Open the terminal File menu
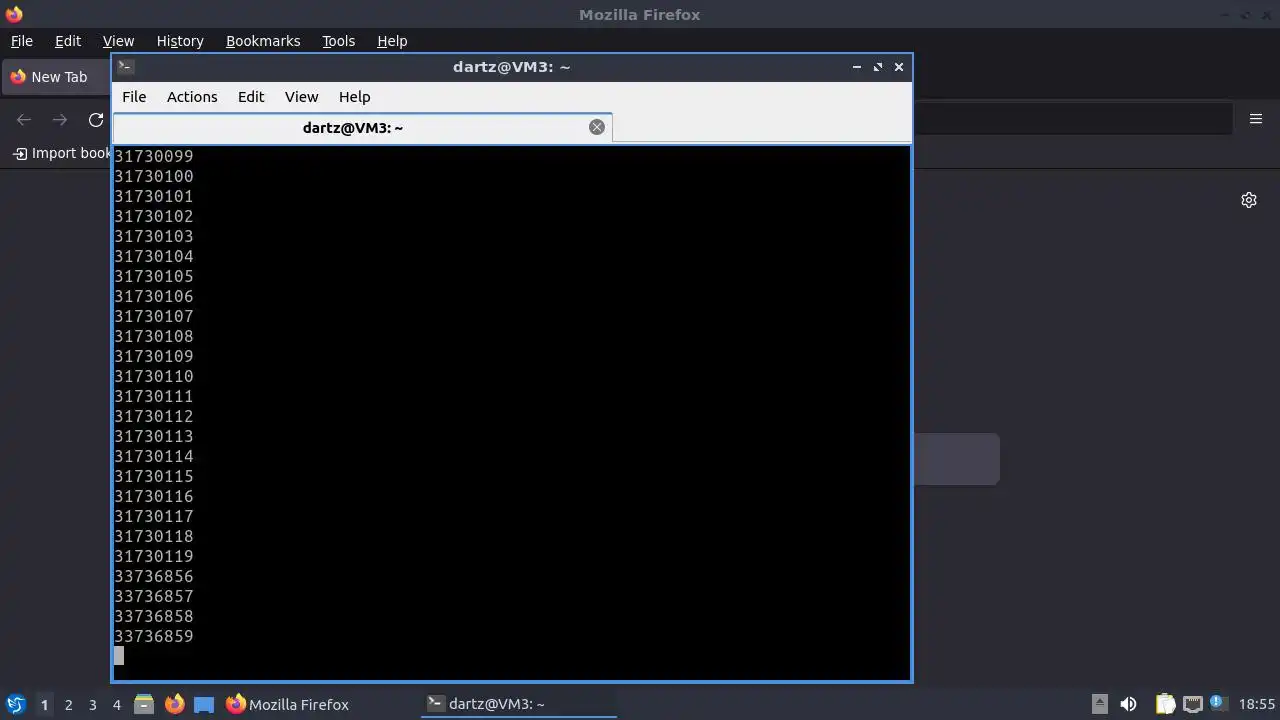The height and width of the screenshot is (720, 1280). [134, 97]
